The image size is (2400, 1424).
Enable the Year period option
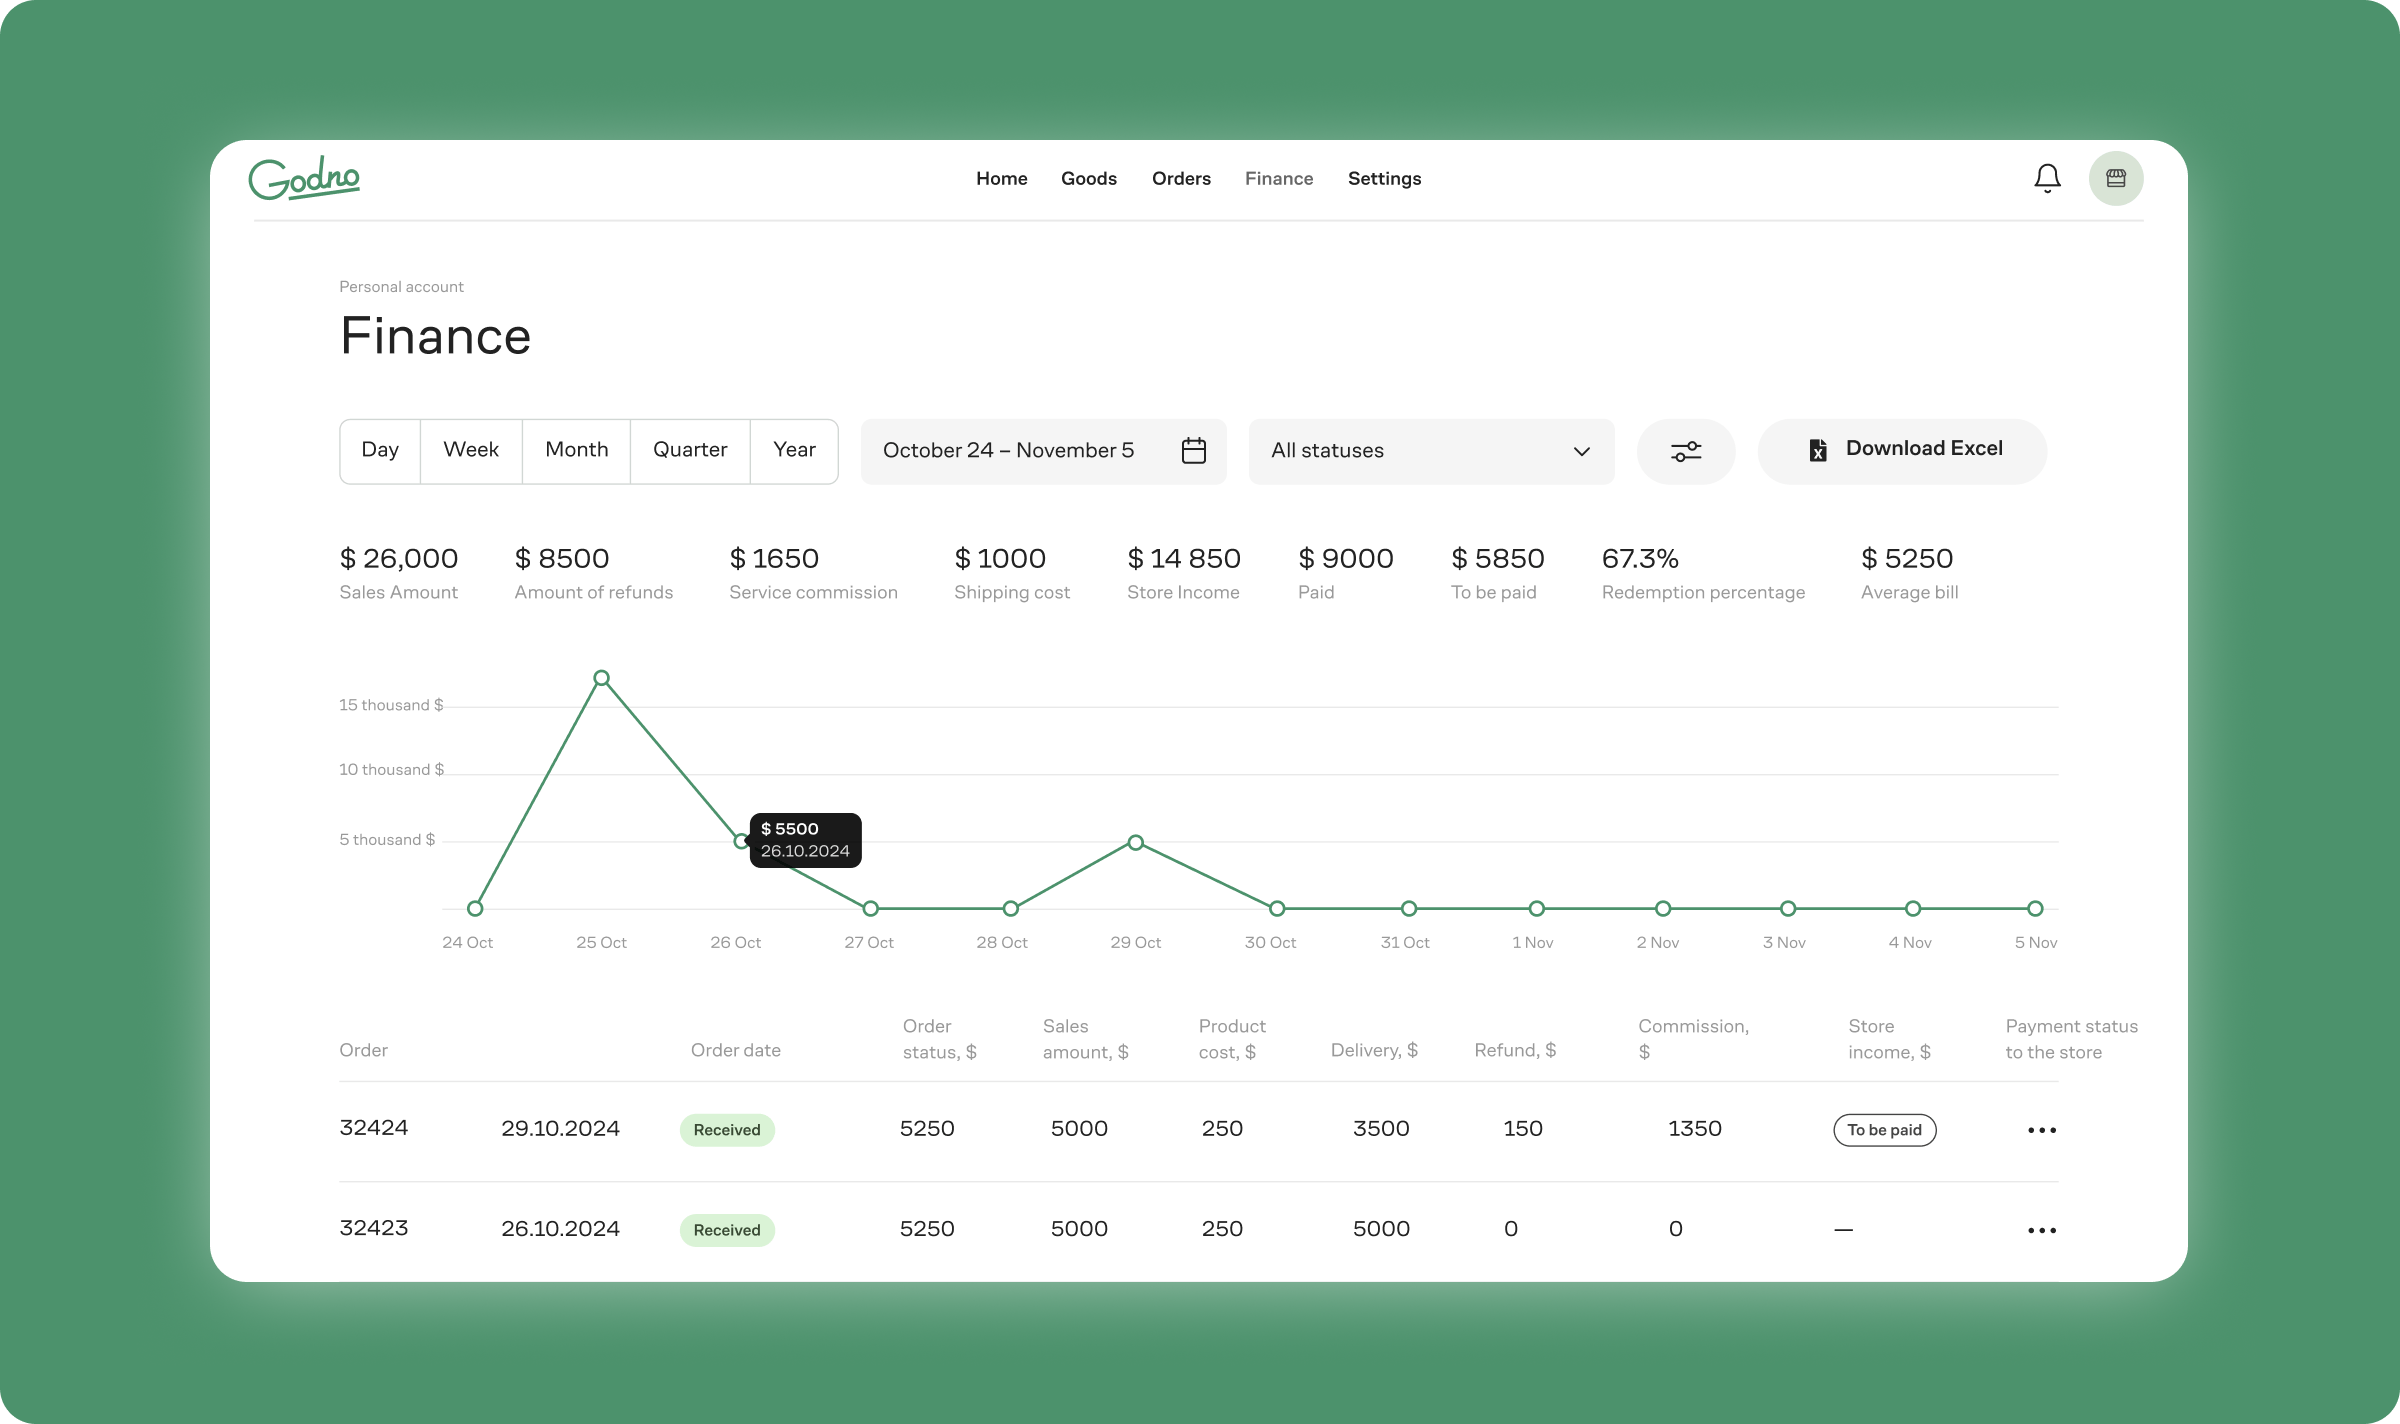tap(793, 450)
